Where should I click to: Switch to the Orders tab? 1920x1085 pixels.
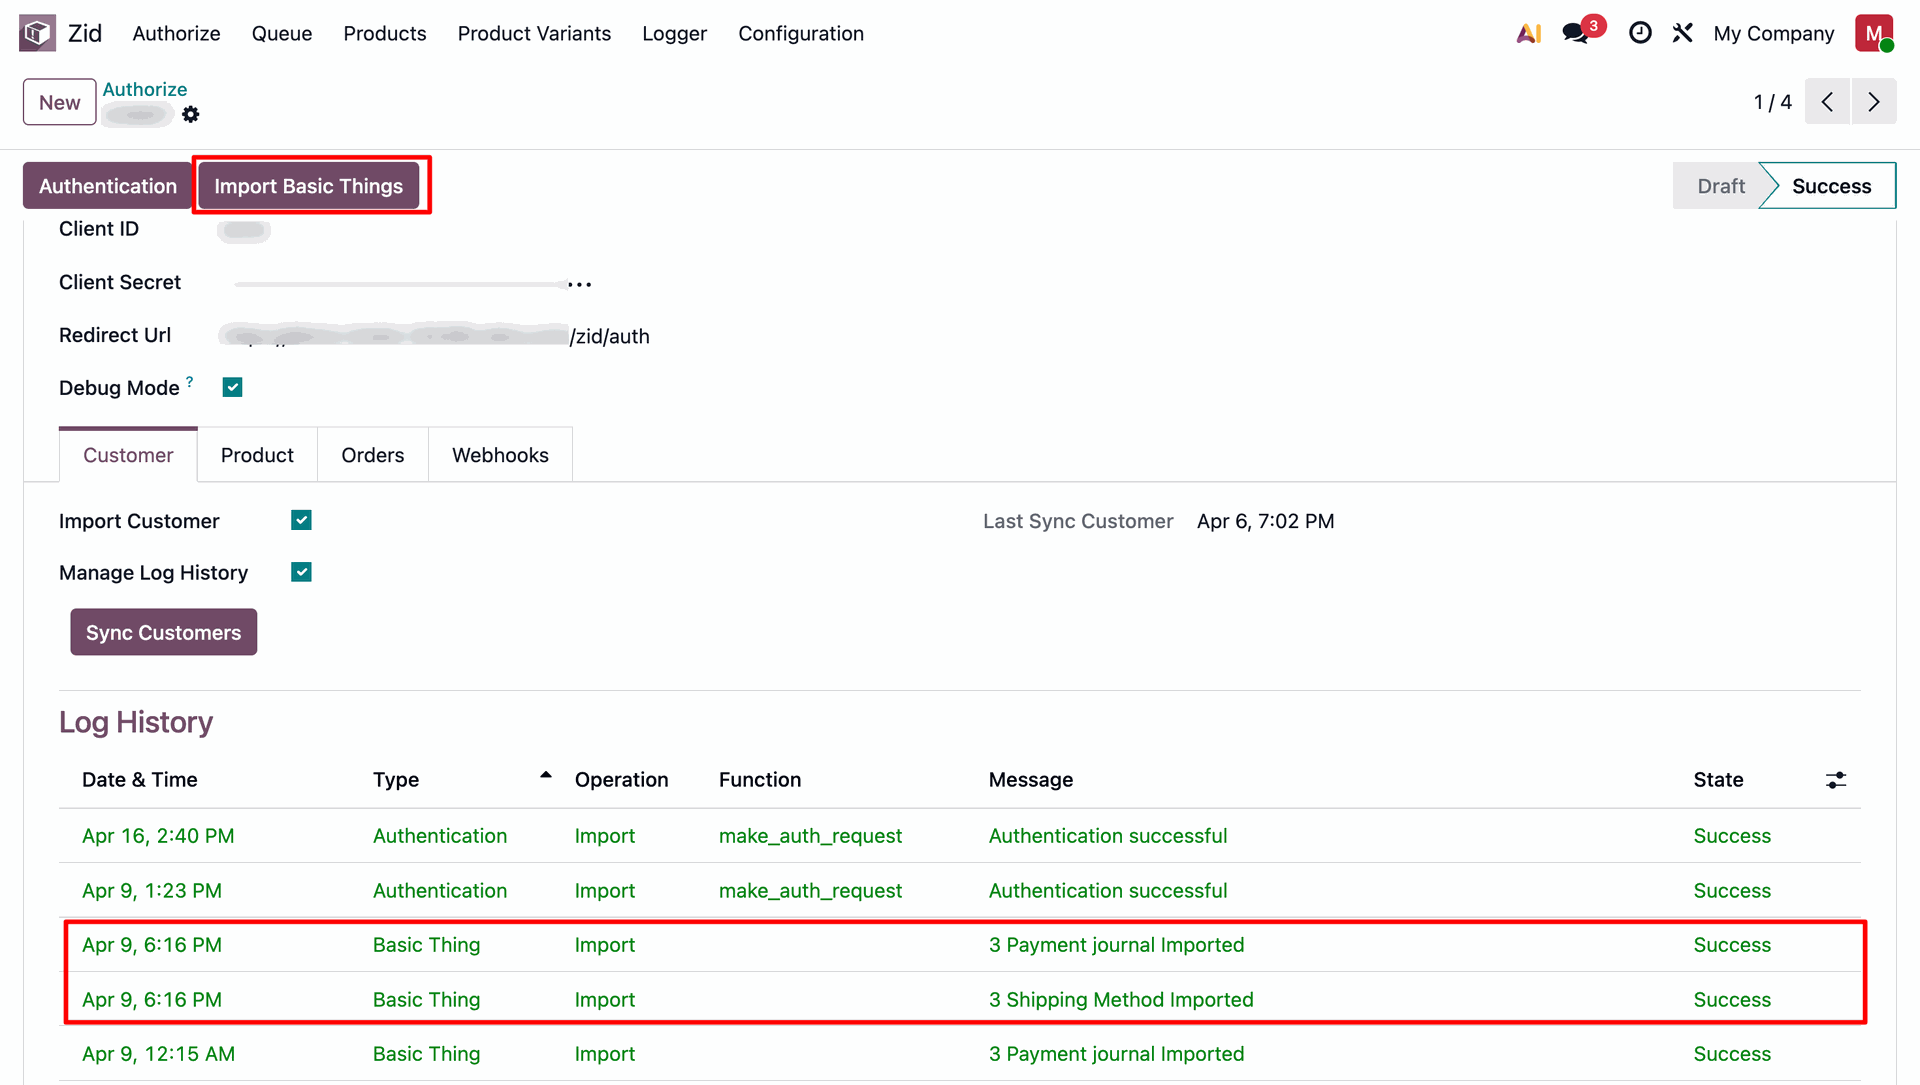click(x=373, y=455)
